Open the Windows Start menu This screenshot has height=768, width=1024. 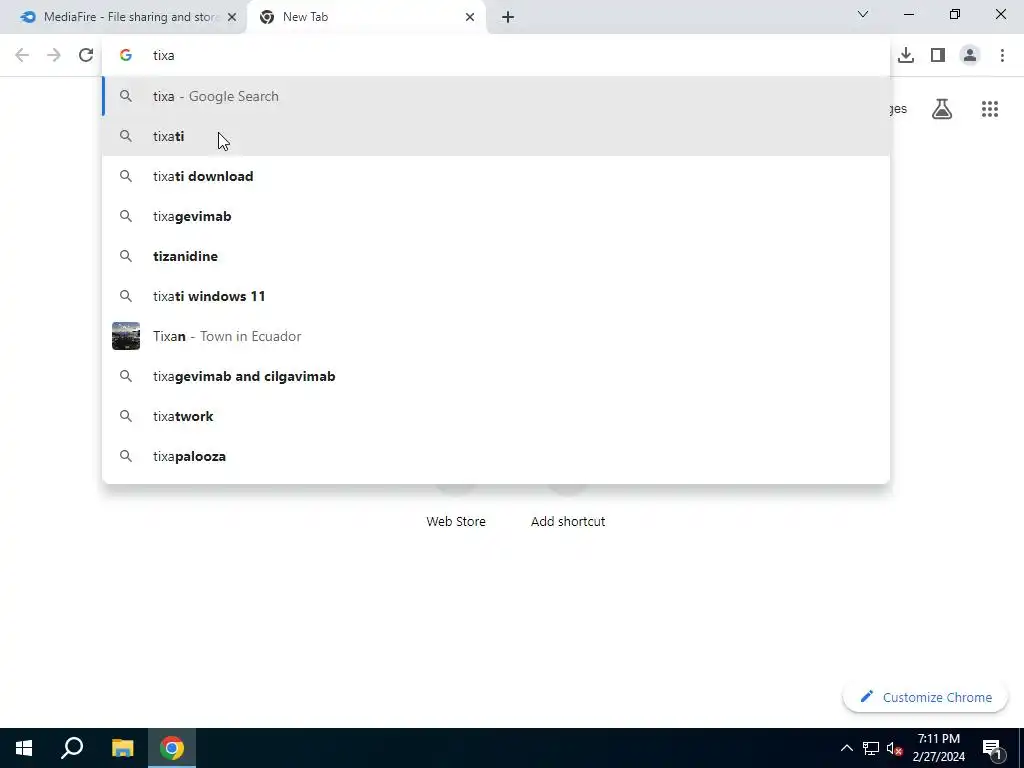point(24,748)
